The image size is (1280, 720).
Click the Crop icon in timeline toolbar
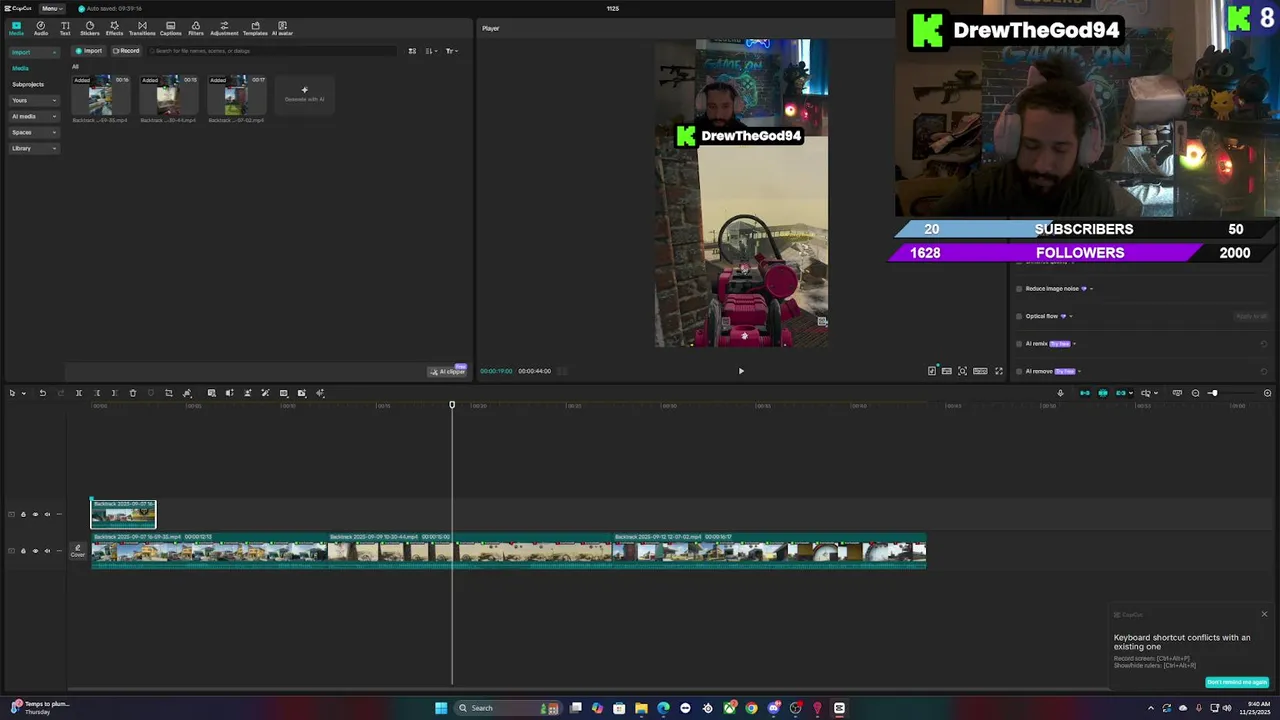[168, 393]
